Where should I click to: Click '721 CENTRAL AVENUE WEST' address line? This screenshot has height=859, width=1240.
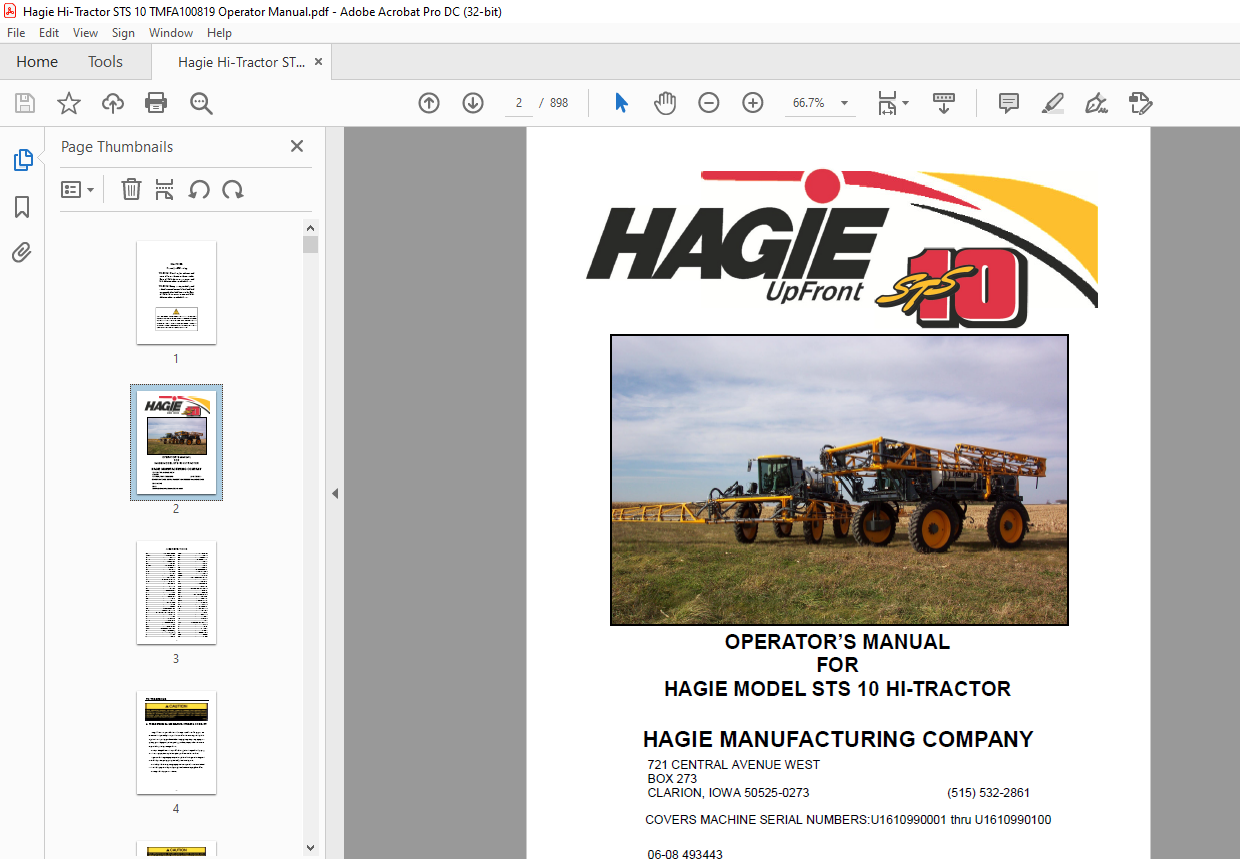(x=733, y=765)
